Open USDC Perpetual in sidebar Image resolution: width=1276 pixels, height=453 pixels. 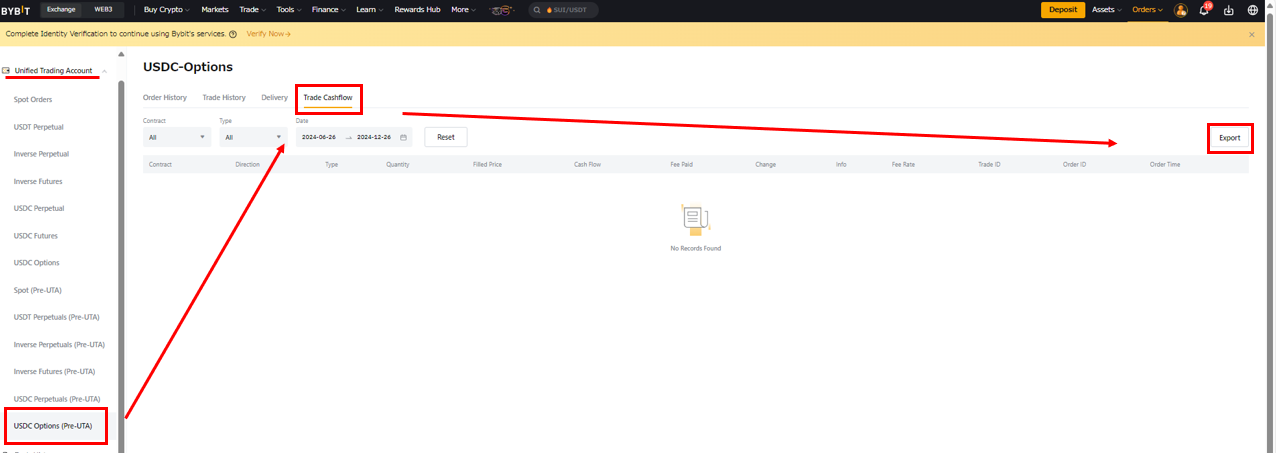pyautogui.click(x=39, y=208)
